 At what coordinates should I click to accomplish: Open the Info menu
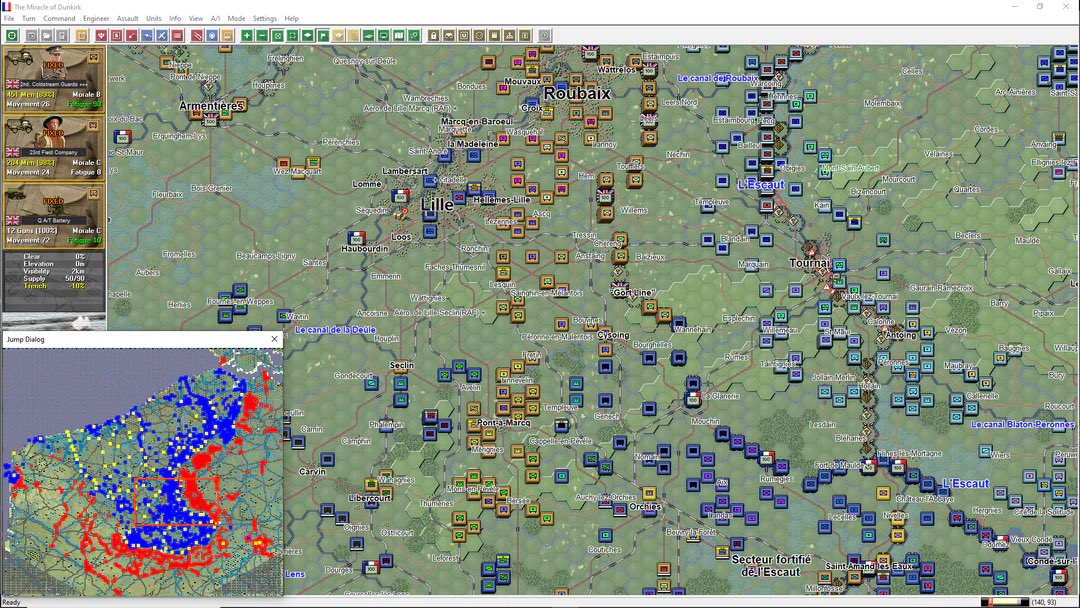point(175,19)
